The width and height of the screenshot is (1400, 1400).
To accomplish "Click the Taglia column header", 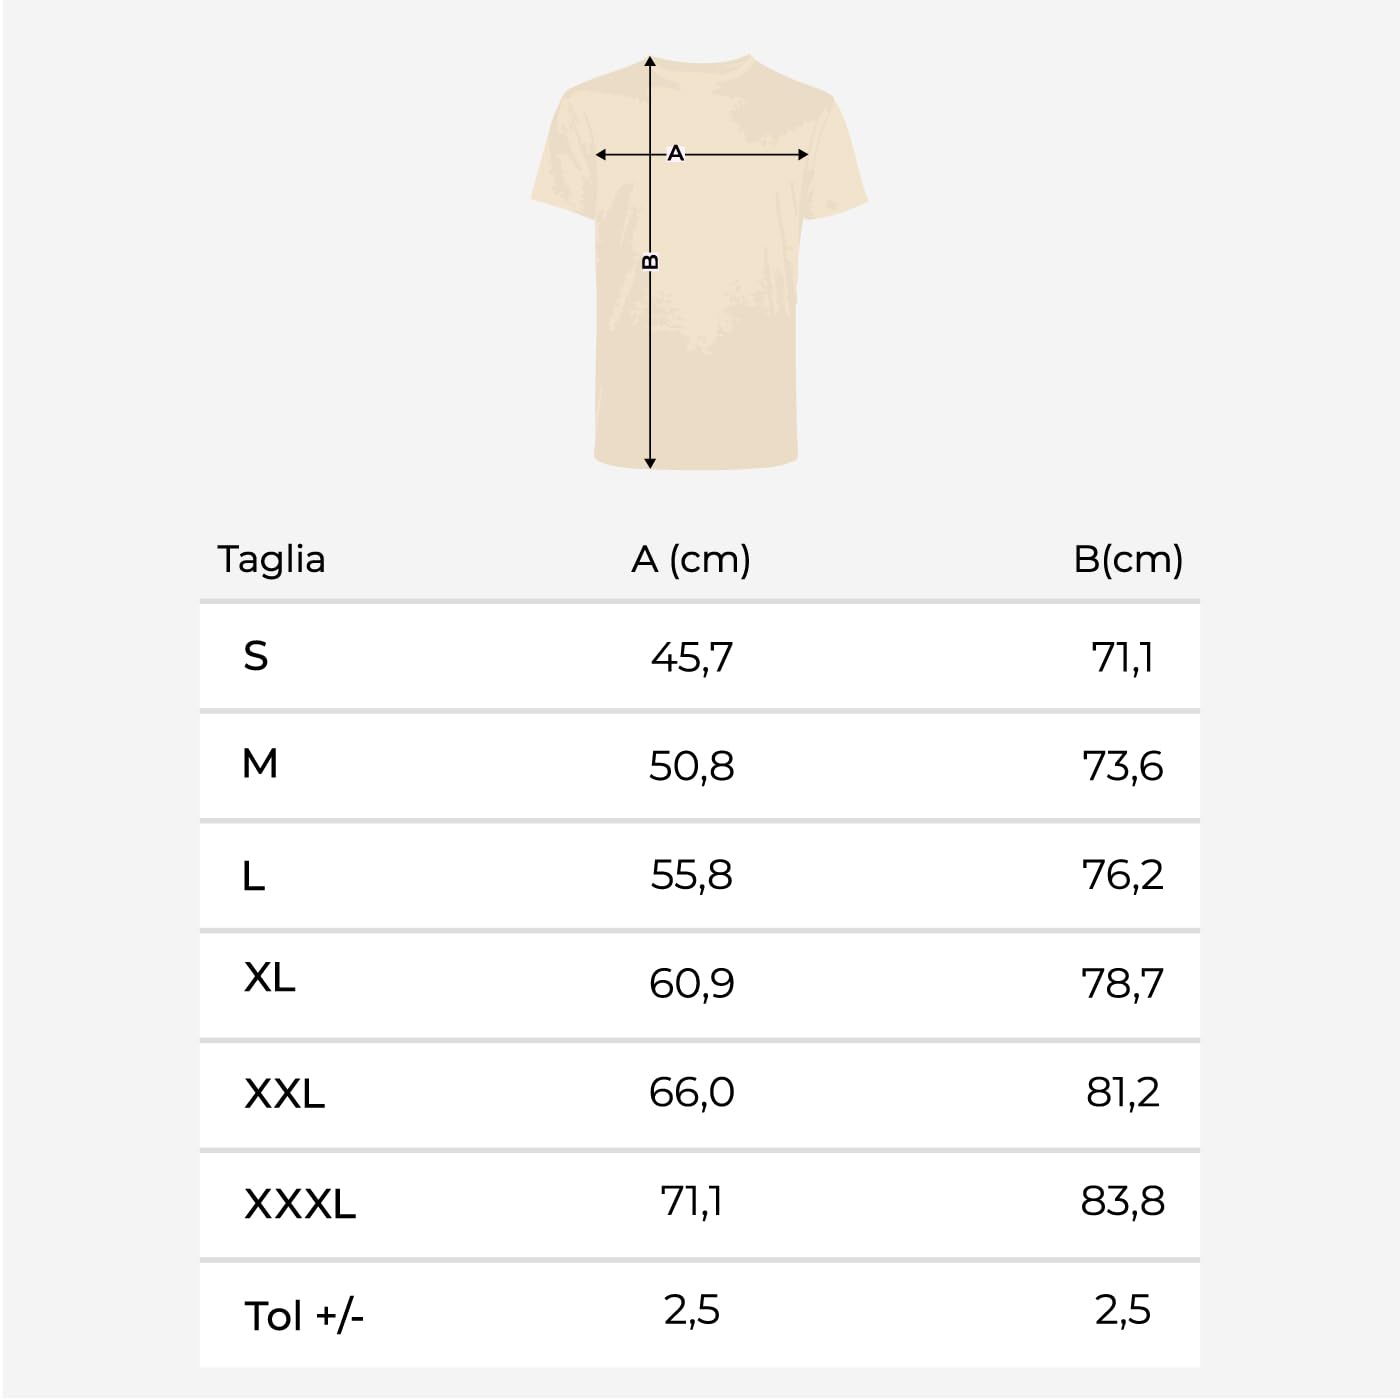I will point(272,560).
